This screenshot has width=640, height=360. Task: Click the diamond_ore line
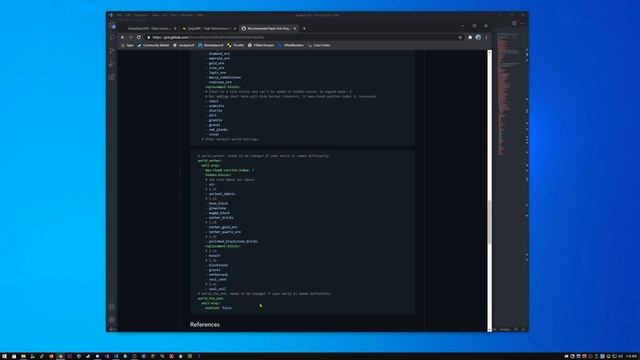click(x=218, y=53)
